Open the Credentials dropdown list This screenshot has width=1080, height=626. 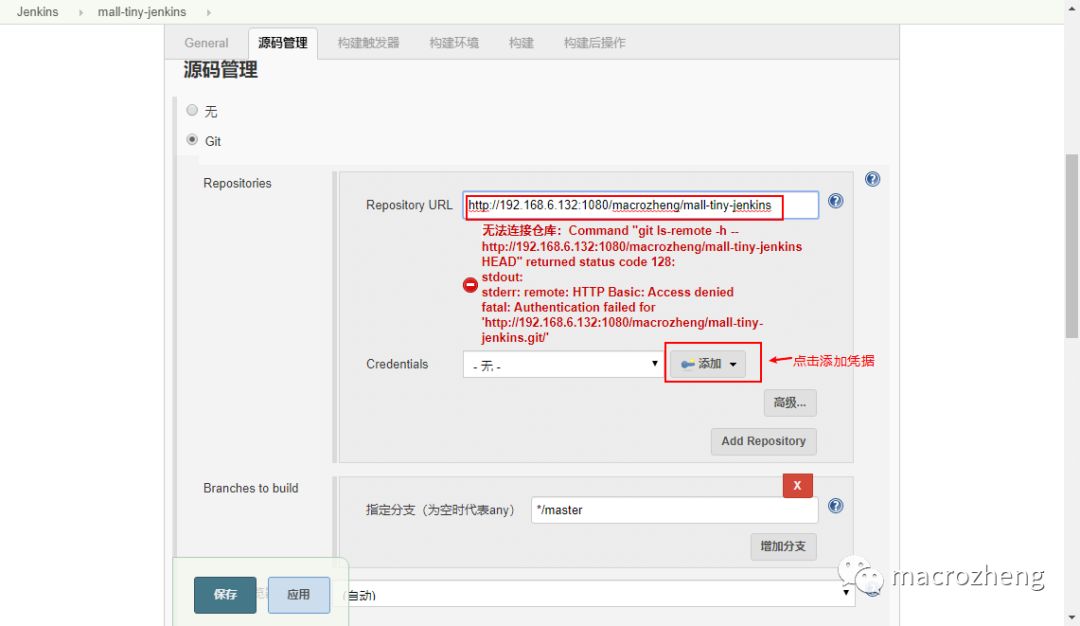[563, 365]
